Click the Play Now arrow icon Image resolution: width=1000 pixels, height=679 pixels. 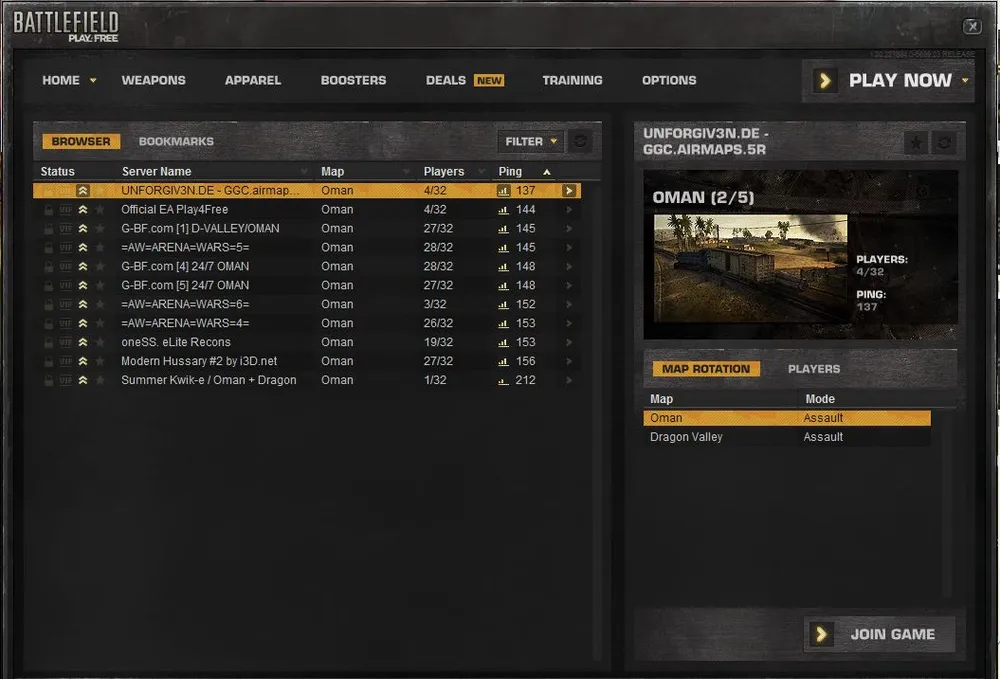[825, 80]
